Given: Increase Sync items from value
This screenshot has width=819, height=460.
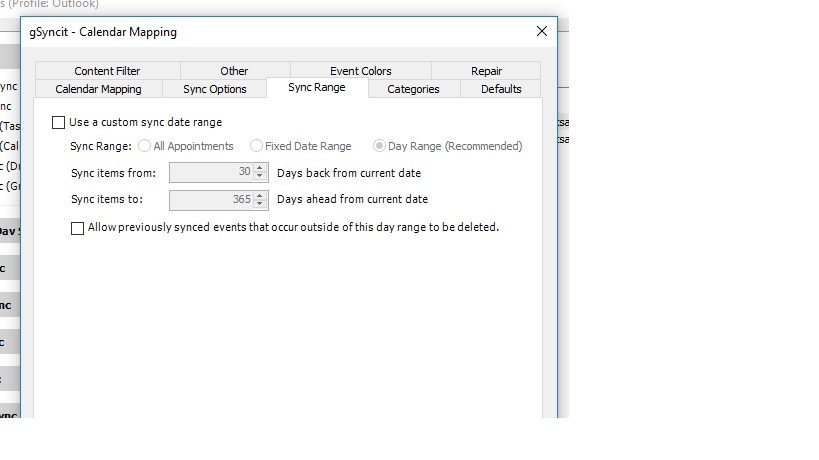Looking at the screenshot, I should coord(260,168).
